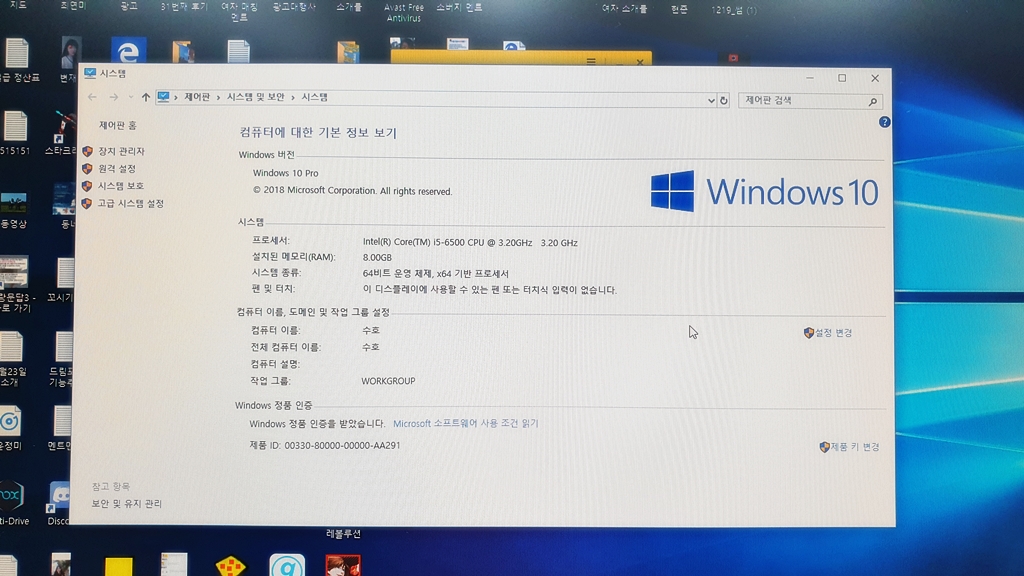Select the 전체 컴퓨터 이름 value 수호
Viewport: 1024px width, 576px height.
(x=370, y=347)
